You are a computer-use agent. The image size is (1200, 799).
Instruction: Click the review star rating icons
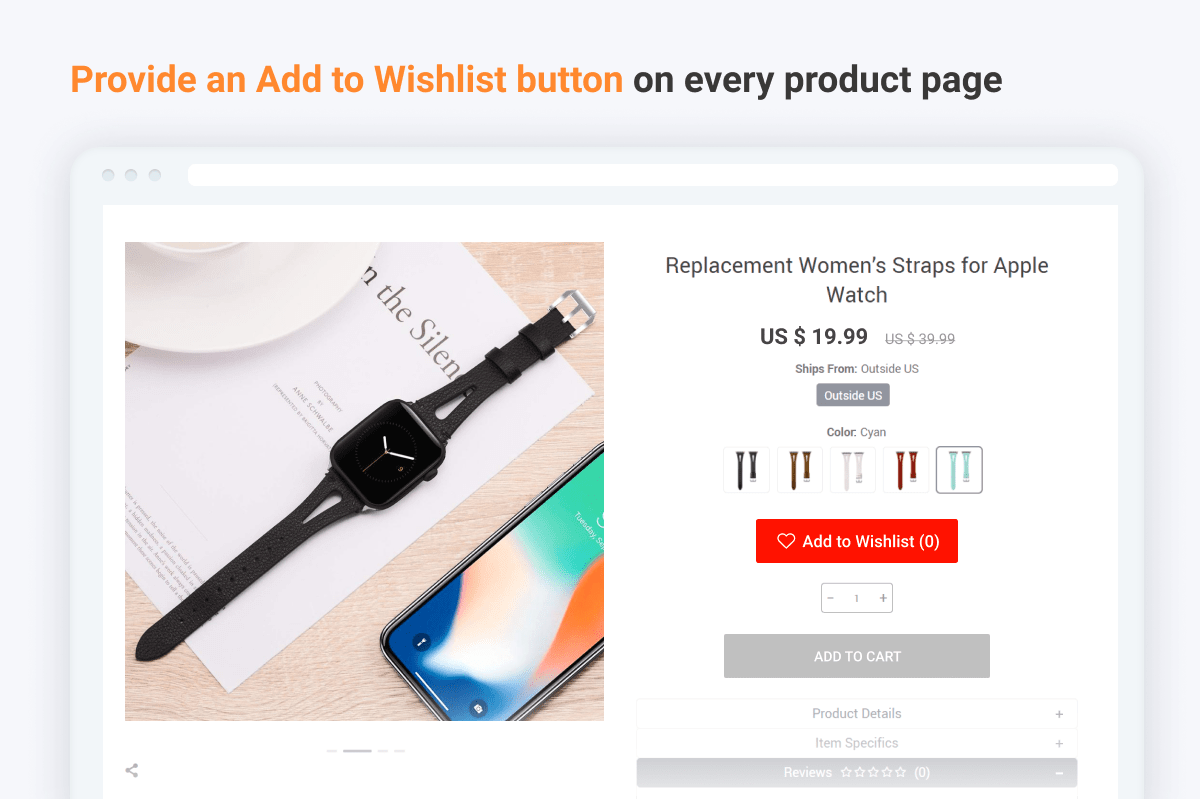(x=874, y=772)
